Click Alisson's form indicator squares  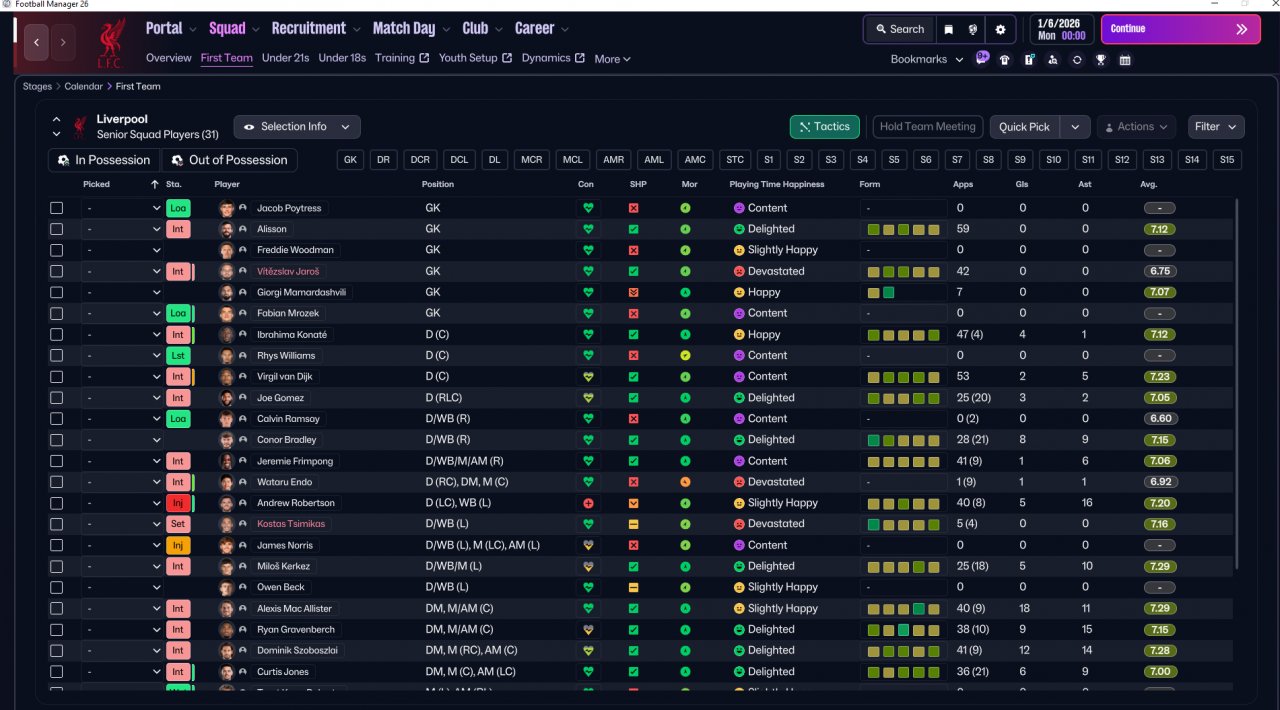coord(903,229)
